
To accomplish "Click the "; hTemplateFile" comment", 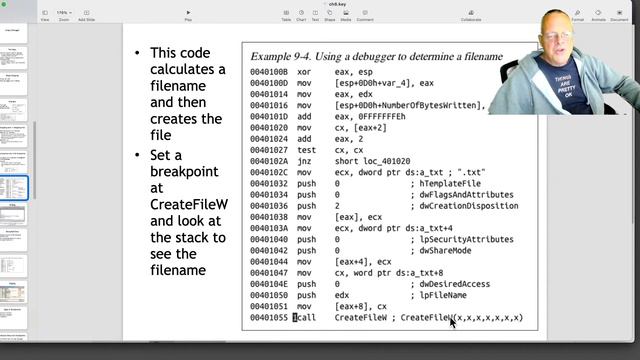I will [446, 184].
